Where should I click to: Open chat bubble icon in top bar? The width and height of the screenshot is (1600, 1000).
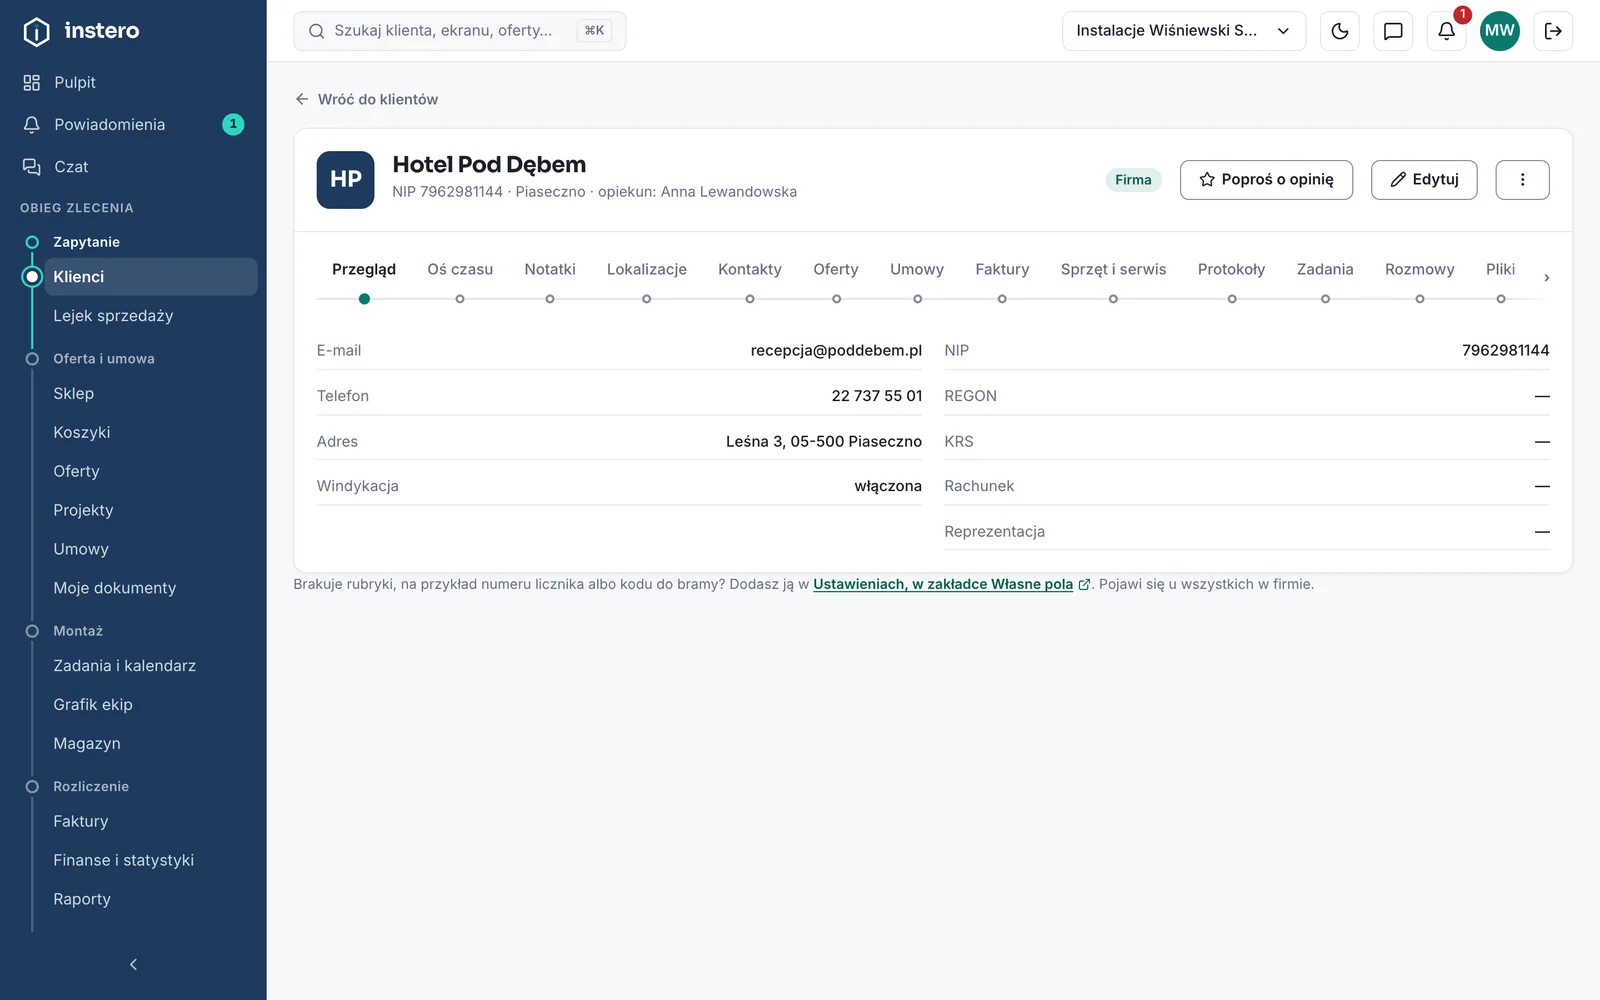pos(1393,31)
